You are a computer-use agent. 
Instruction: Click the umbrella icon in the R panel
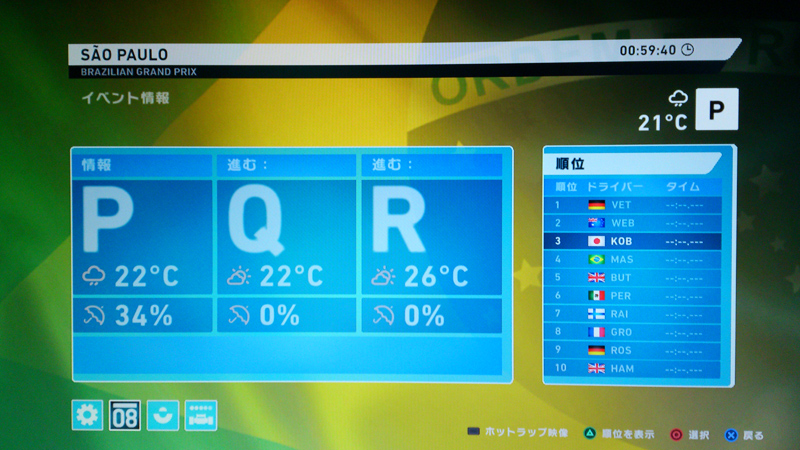click(384, 316)
